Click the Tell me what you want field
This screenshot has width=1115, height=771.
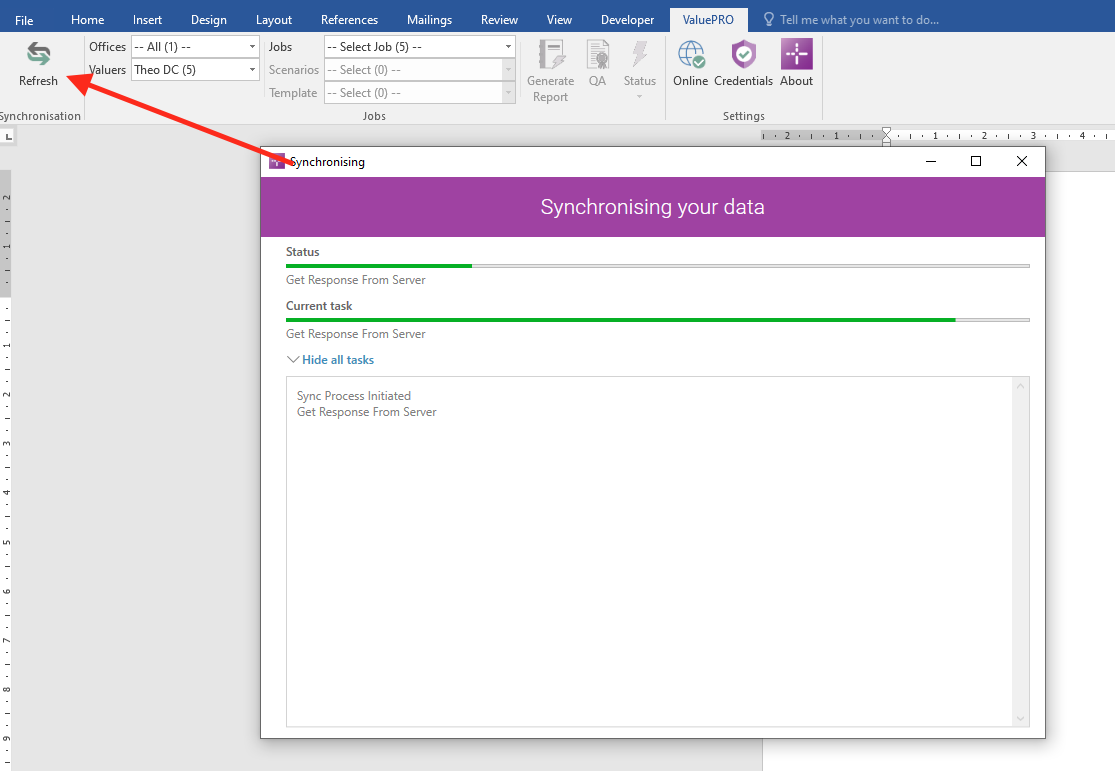pos(859,20)
